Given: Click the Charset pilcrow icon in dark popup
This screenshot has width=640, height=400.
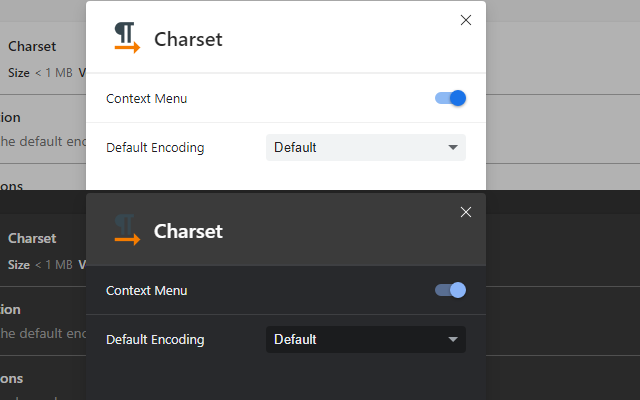Looking at the screenshot, I should click(126, 229).
